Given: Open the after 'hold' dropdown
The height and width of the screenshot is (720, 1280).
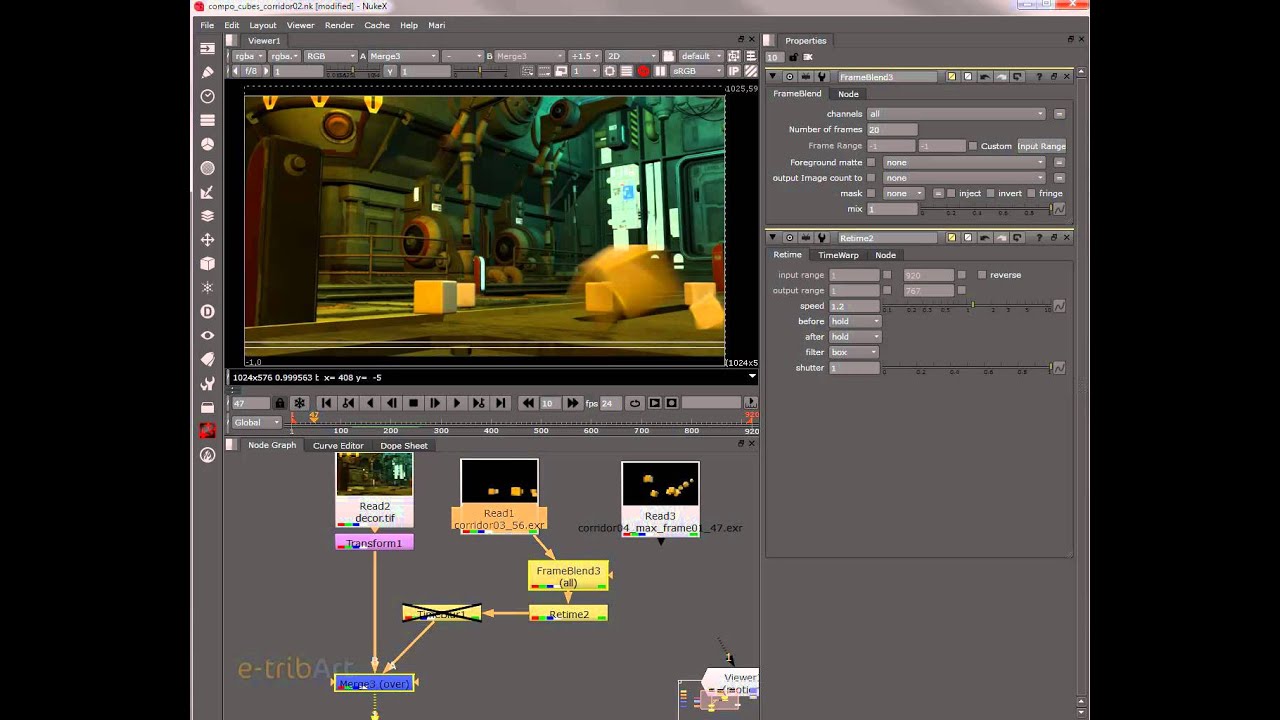Looking at the screenshot, I should click(855, 337).
